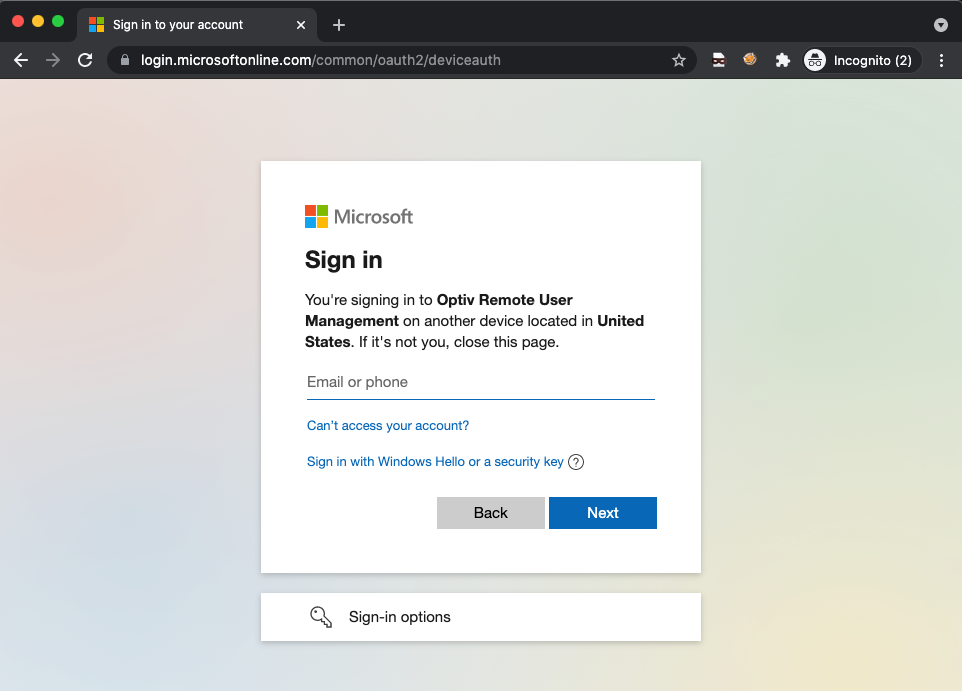
Task: Open Chrome three-dot menu
Action: coord(941,60)
